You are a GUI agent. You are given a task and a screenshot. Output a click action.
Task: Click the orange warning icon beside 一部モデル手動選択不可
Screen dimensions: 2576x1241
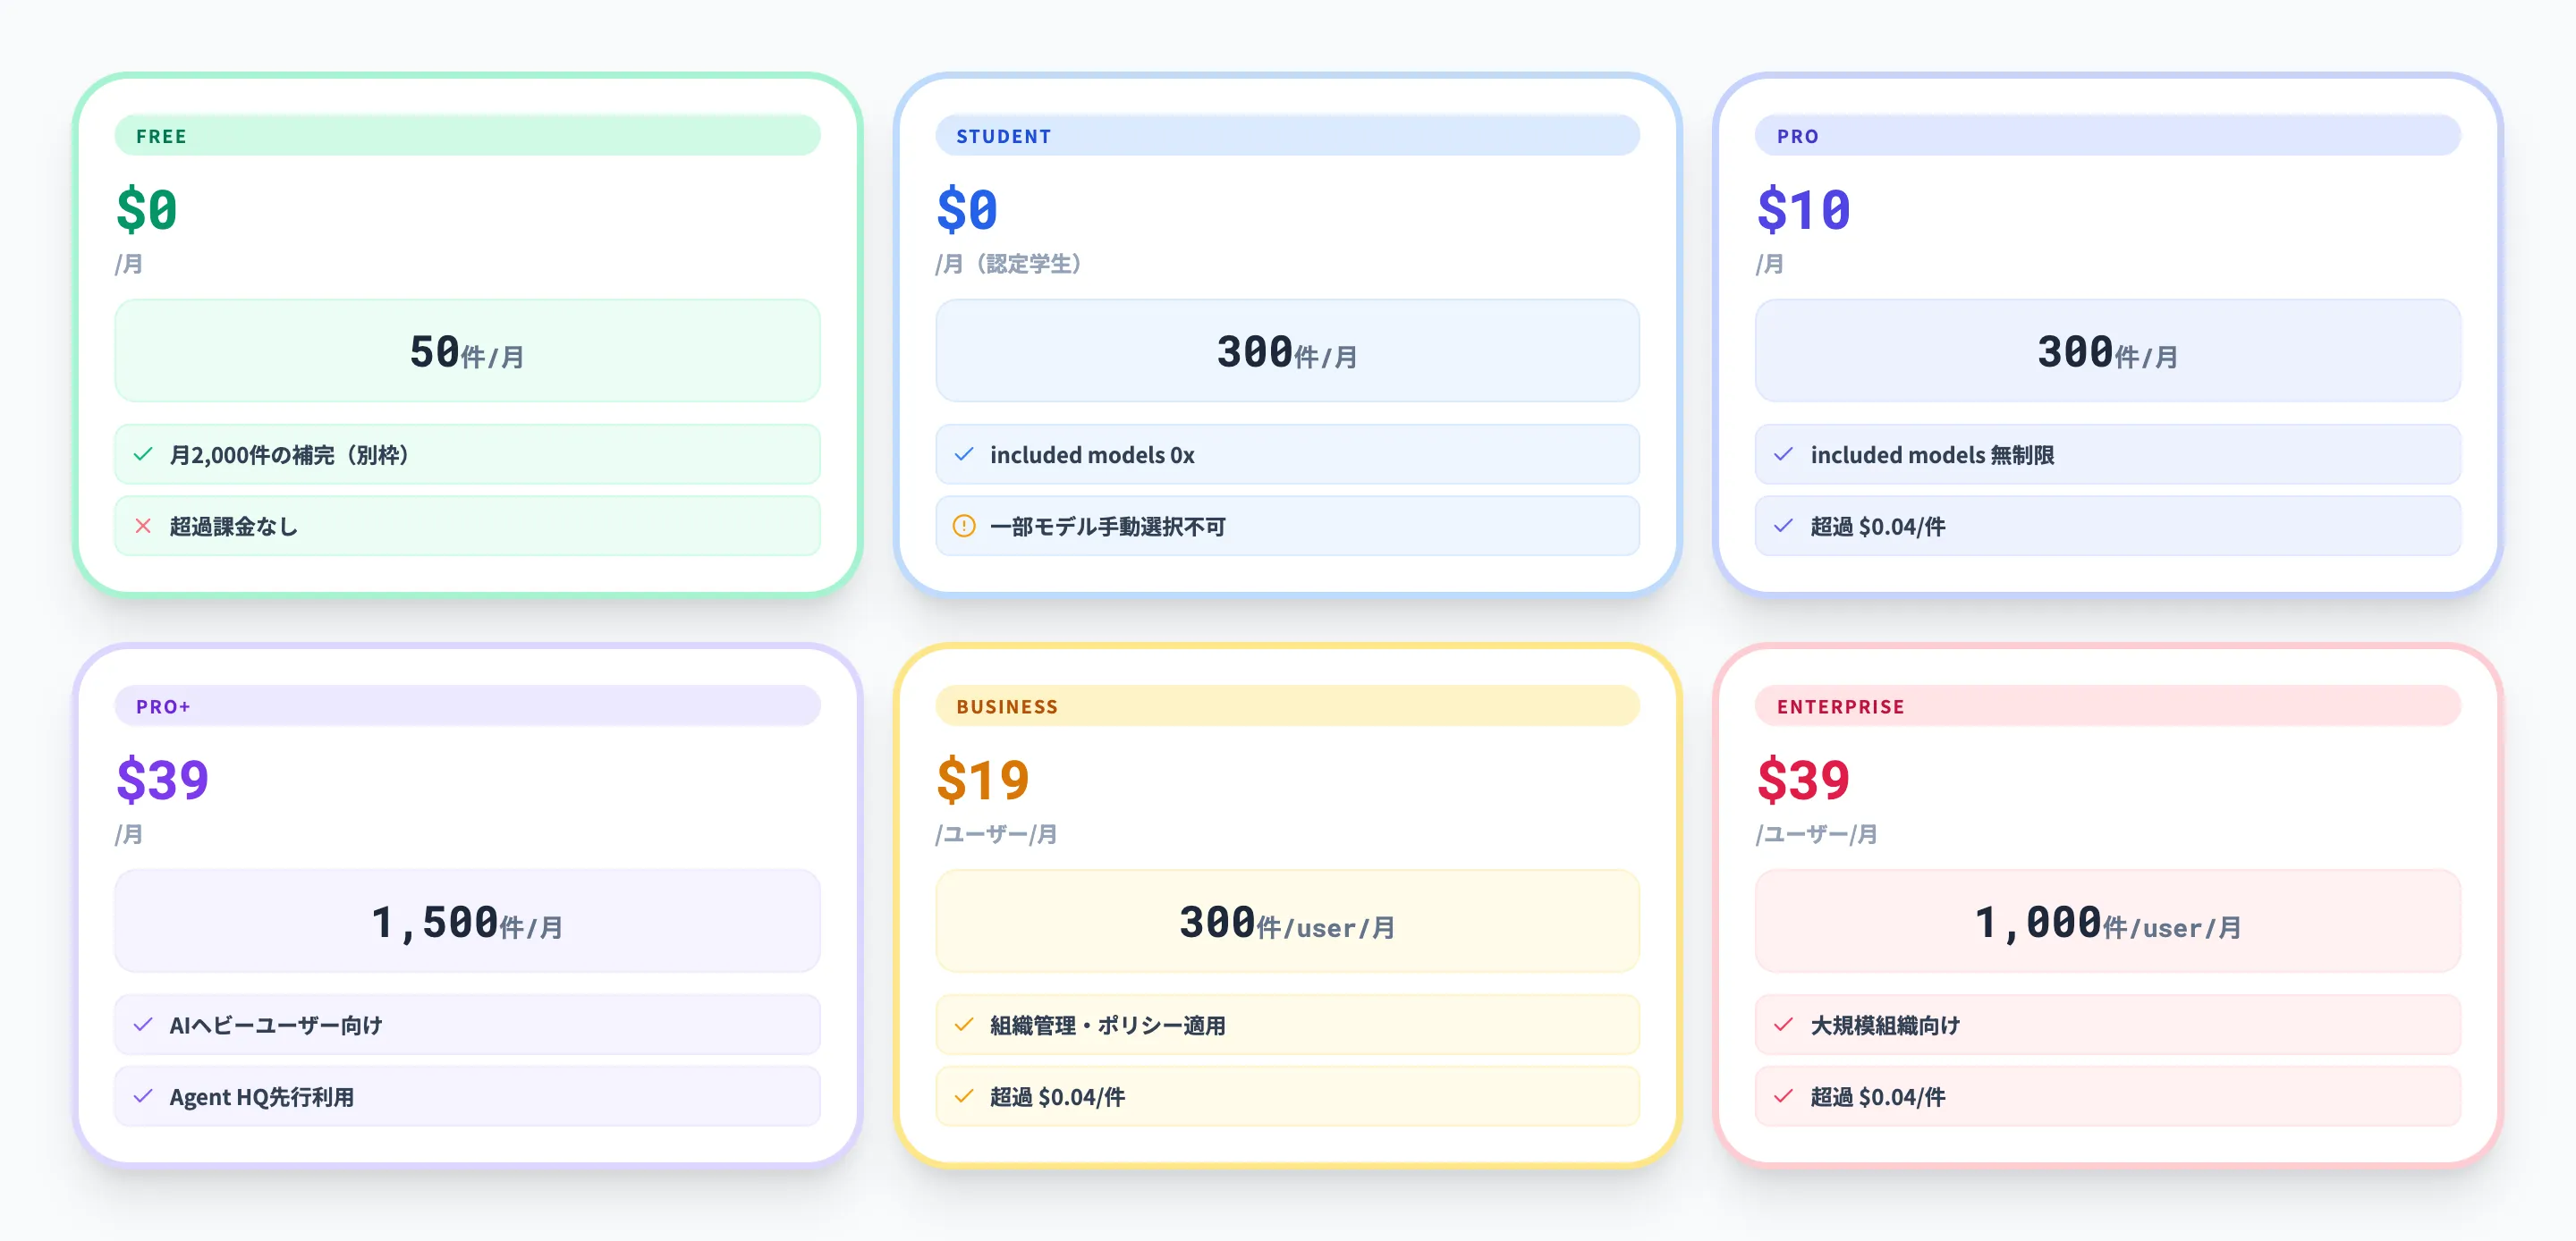(x=963, y=526)
